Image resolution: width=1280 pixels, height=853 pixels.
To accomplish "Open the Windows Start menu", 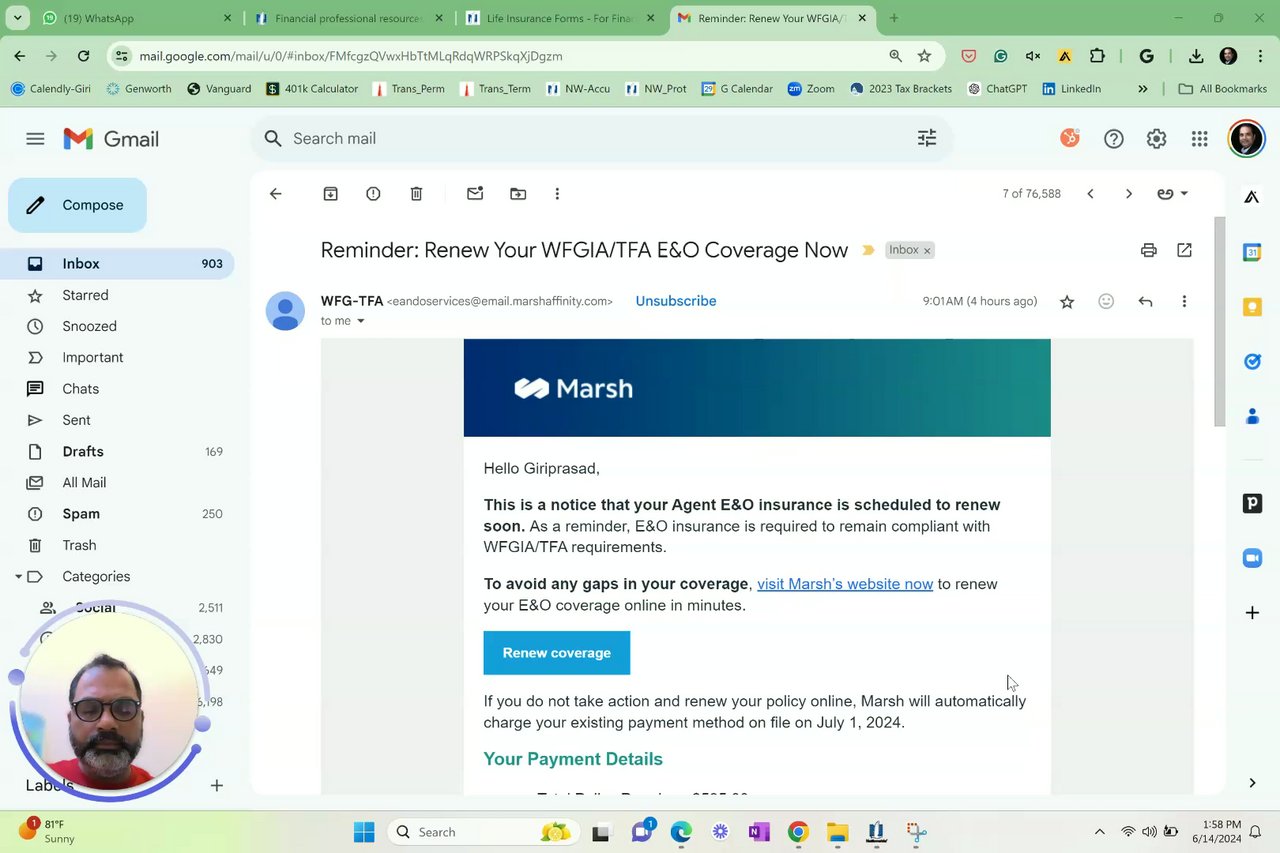I will coord(364,832).
